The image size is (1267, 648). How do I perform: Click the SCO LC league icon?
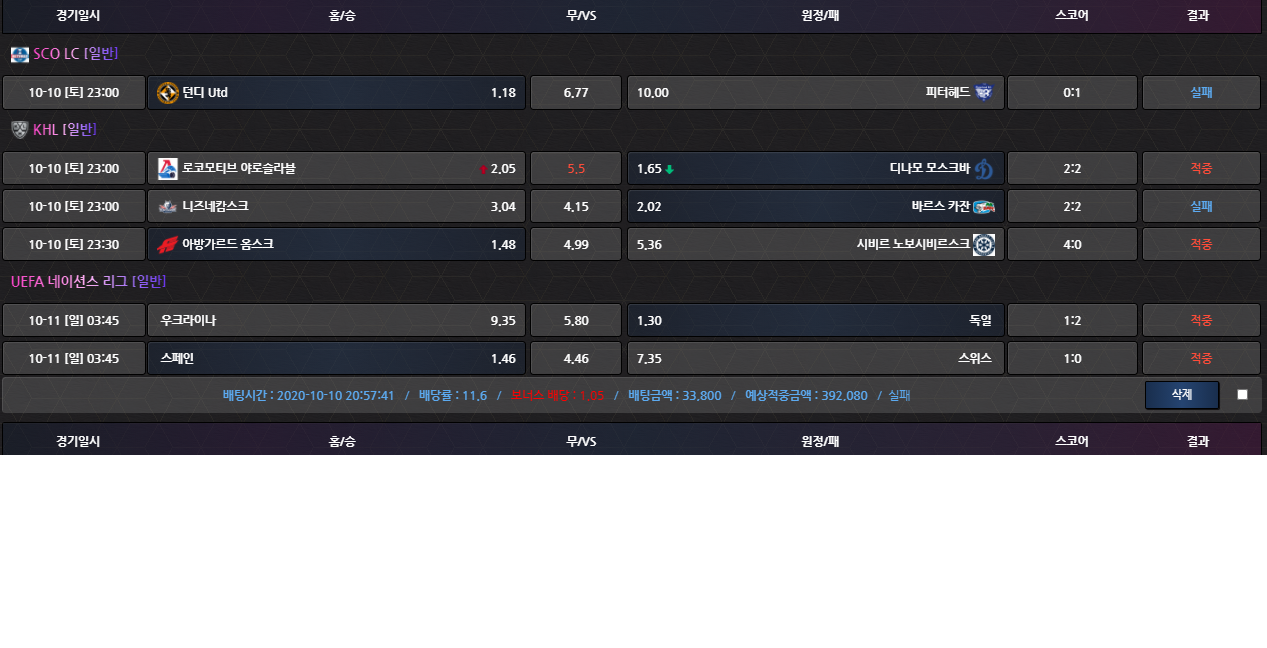[20, 55]
